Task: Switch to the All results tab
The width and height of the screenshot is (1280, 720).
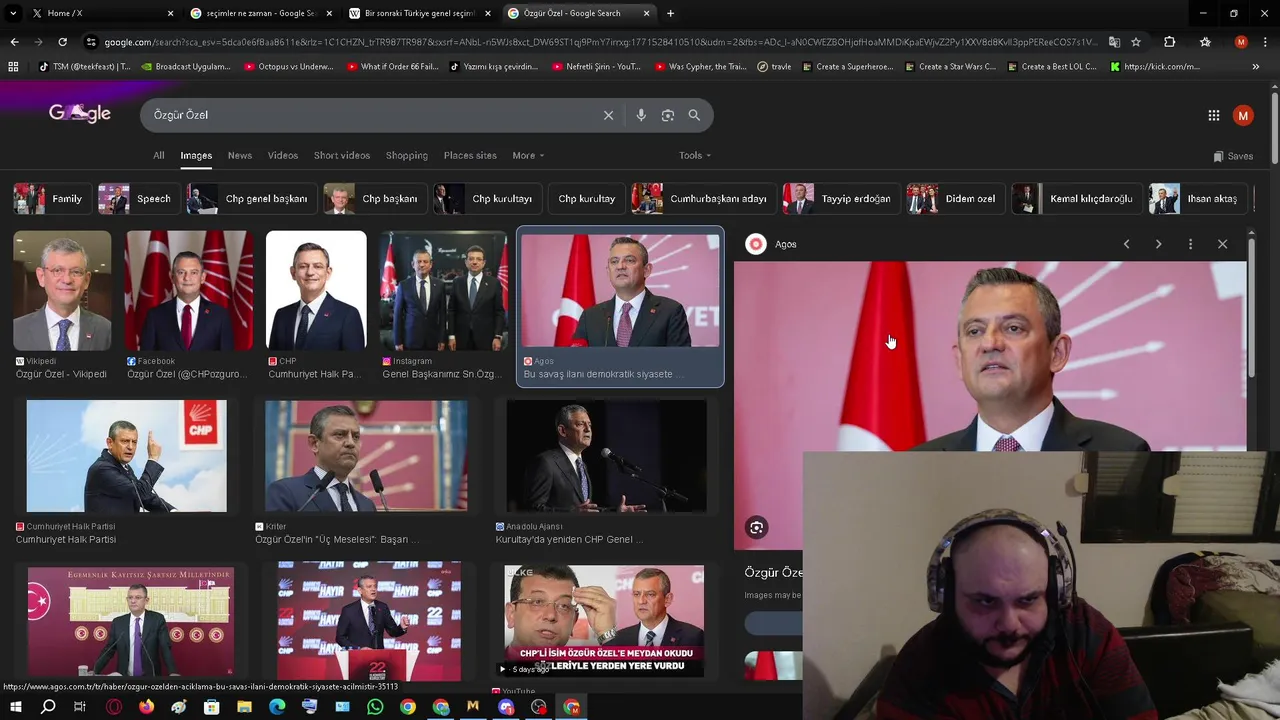Action: 158,155
